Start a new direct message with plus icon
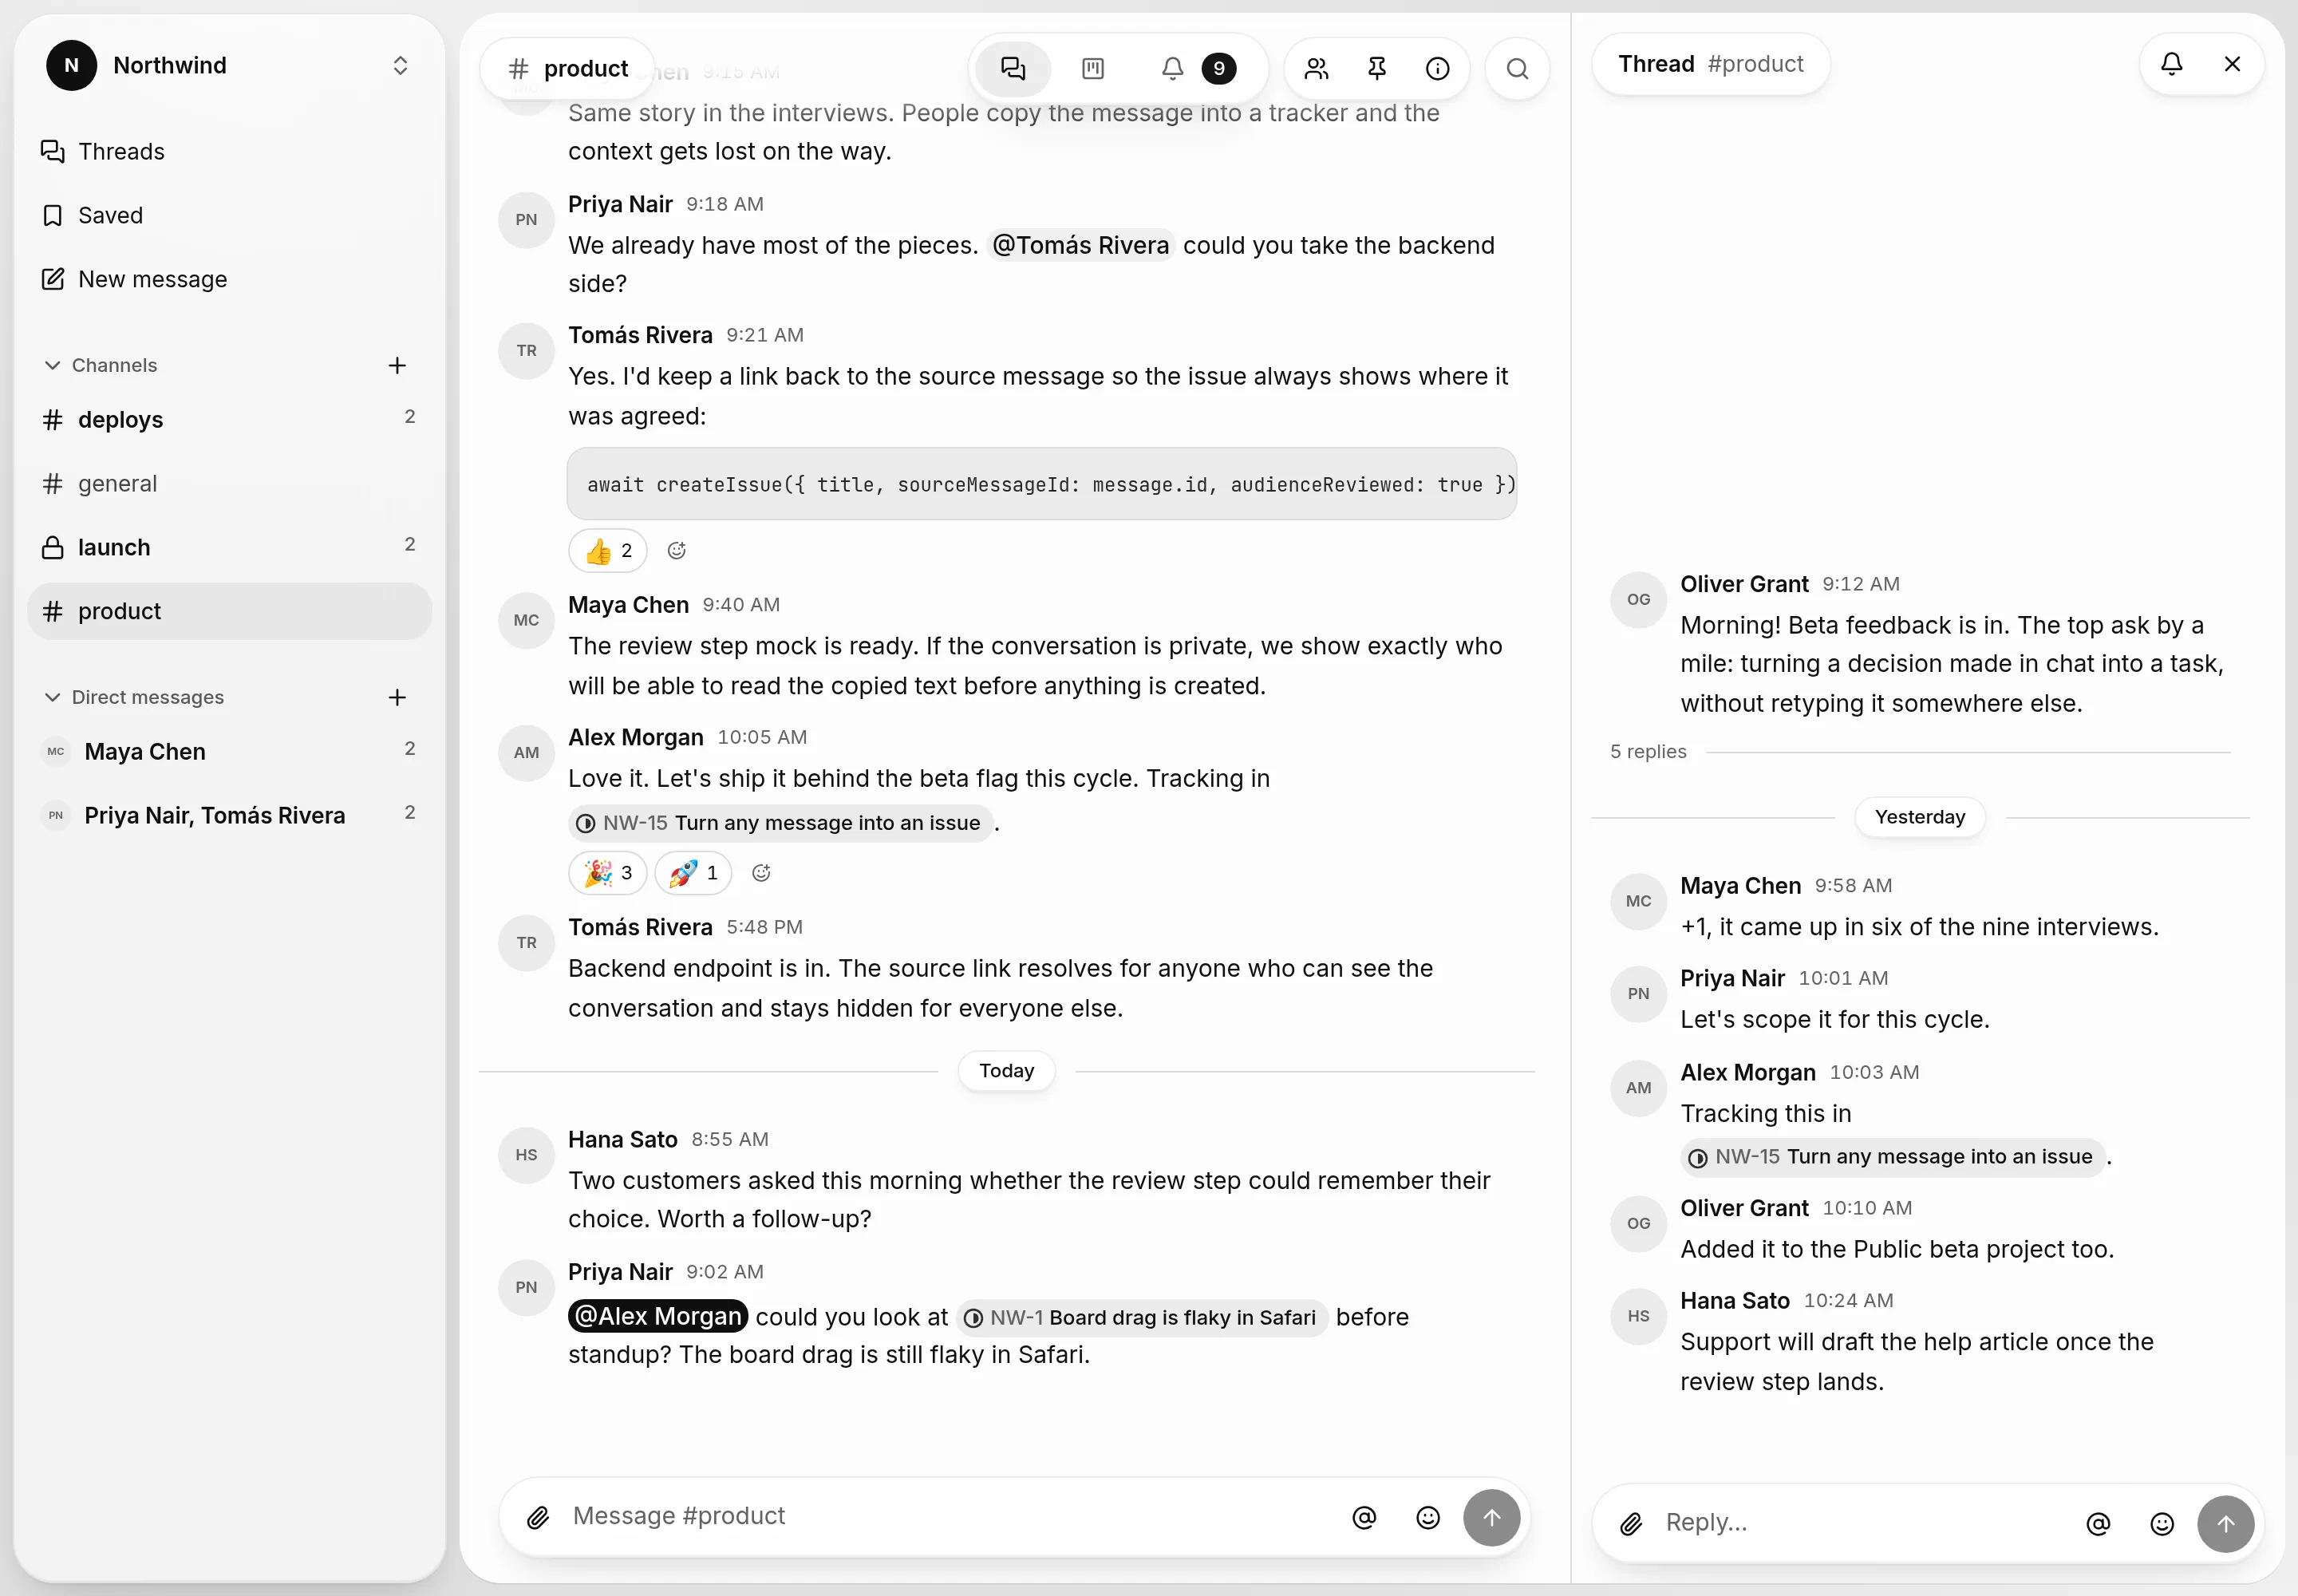The width and height of the screenshot is (2298, 1596). point(397,697)
